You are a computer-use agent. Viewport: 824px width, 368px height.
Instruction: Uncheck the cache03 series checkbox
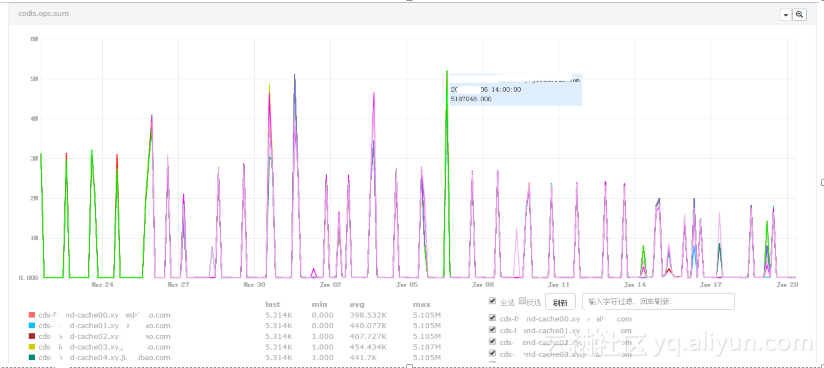click(492, 353)
